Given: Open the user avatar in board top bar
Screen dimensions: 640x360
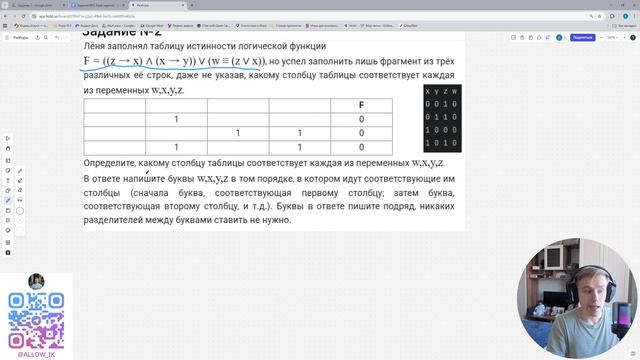Looking at the screenshot, I should 559,38.
